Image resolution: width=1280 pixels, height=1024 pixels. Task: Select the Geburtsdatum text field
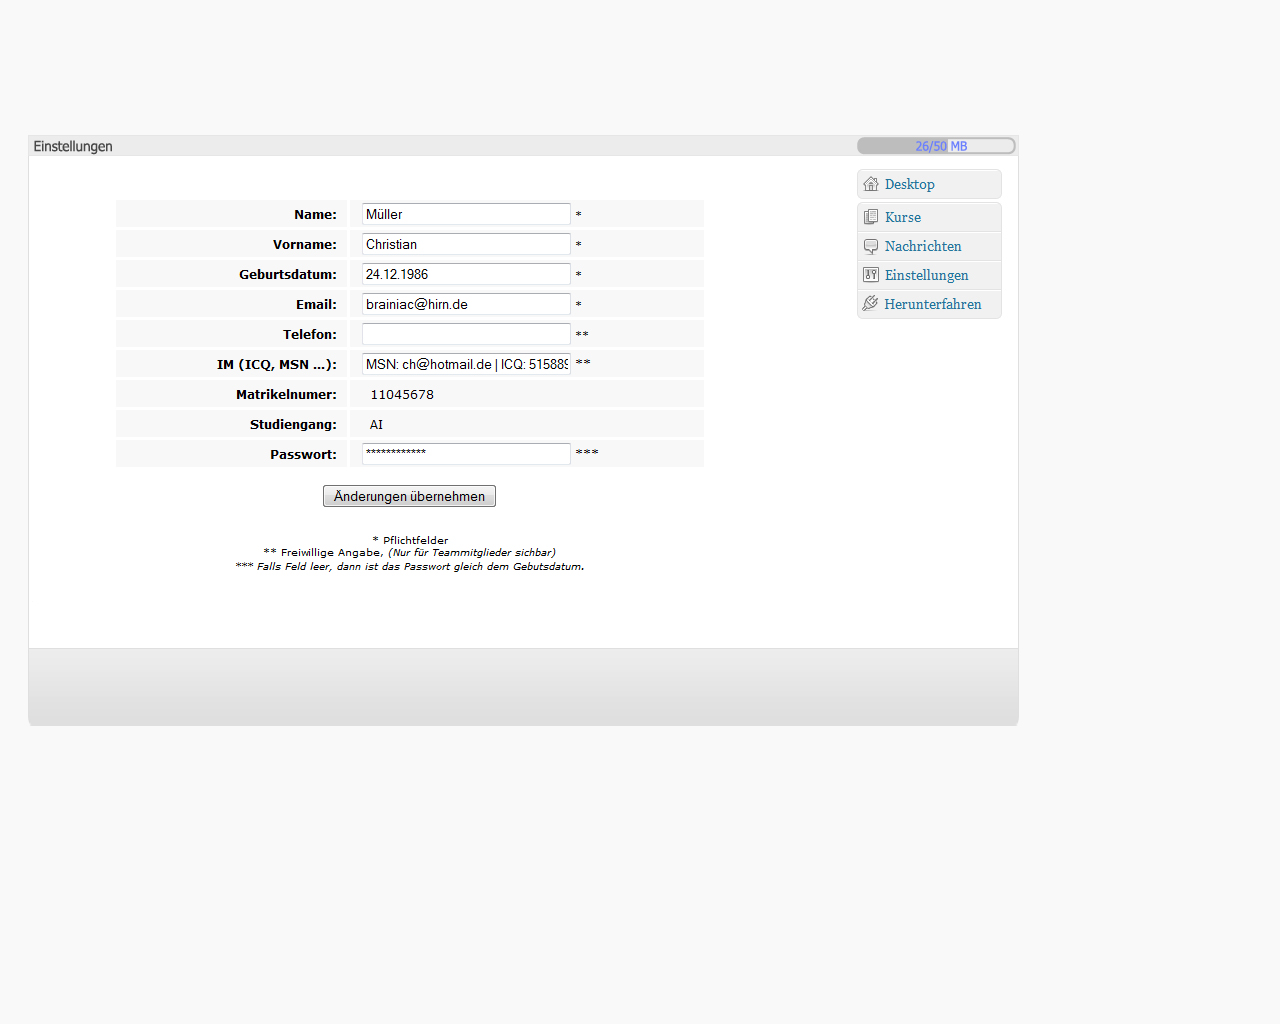pyautogui.click(x=465, y=274)
